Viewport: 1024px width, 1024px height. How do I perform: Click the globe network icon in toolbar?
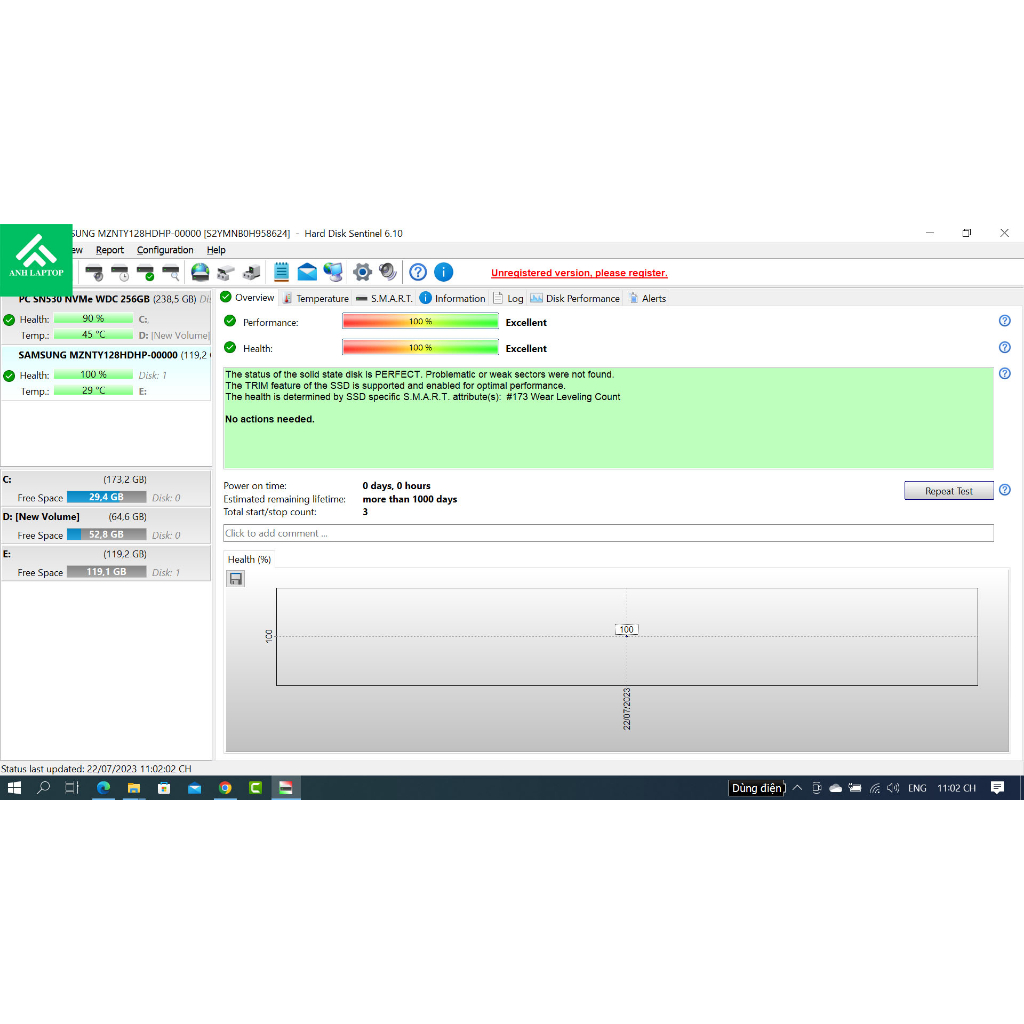(333, 272)
